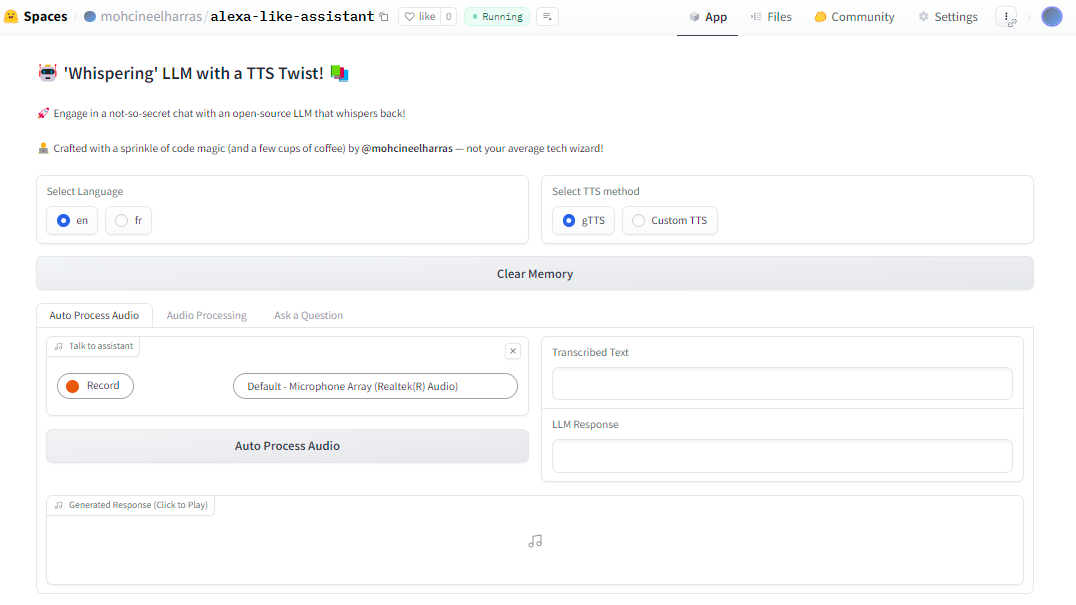Open the microphone device dropdown
This screenshot has height=605, width=1076.
point(375,386)
